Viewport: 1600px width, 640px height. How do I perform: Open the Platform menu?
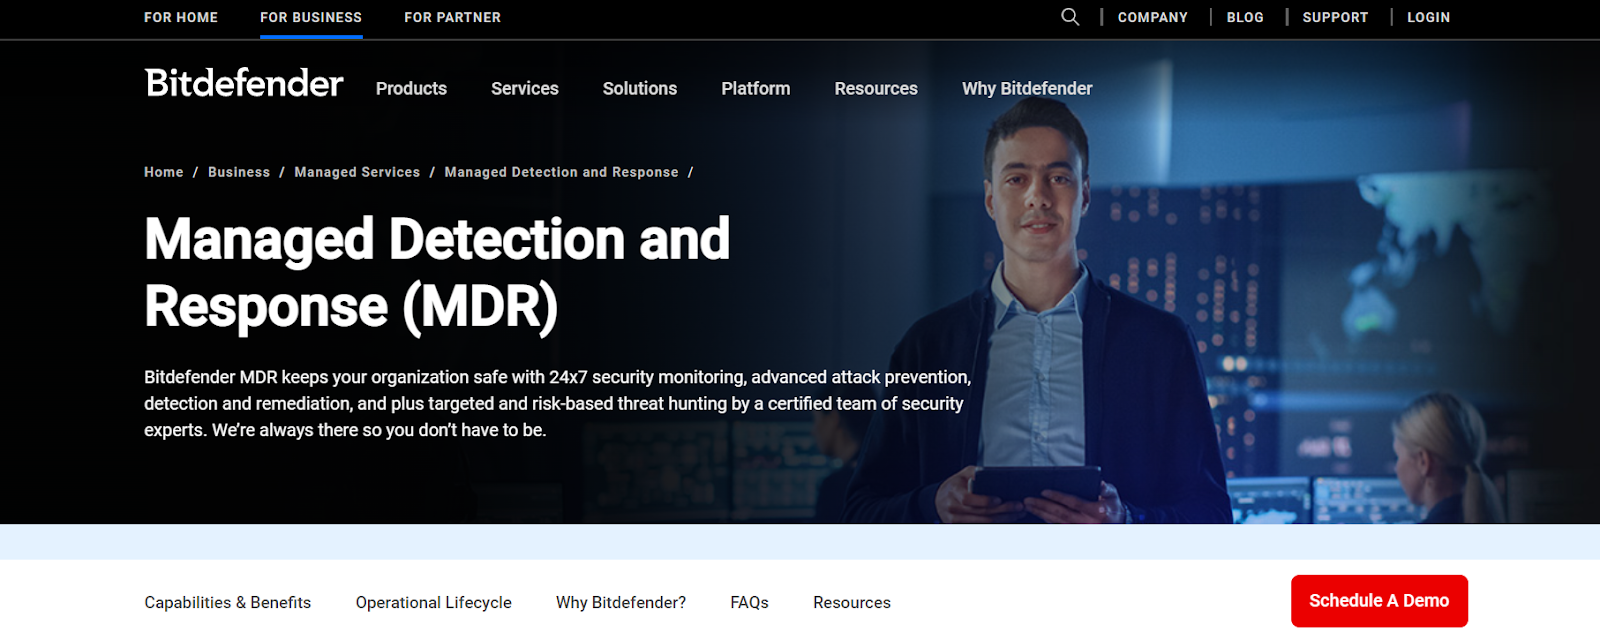[x=756, y=88]
